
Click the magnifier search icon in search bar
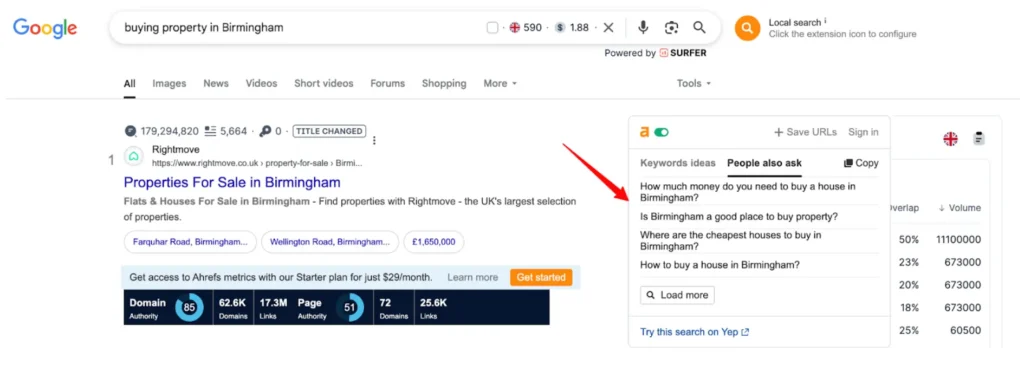(699, 27)
